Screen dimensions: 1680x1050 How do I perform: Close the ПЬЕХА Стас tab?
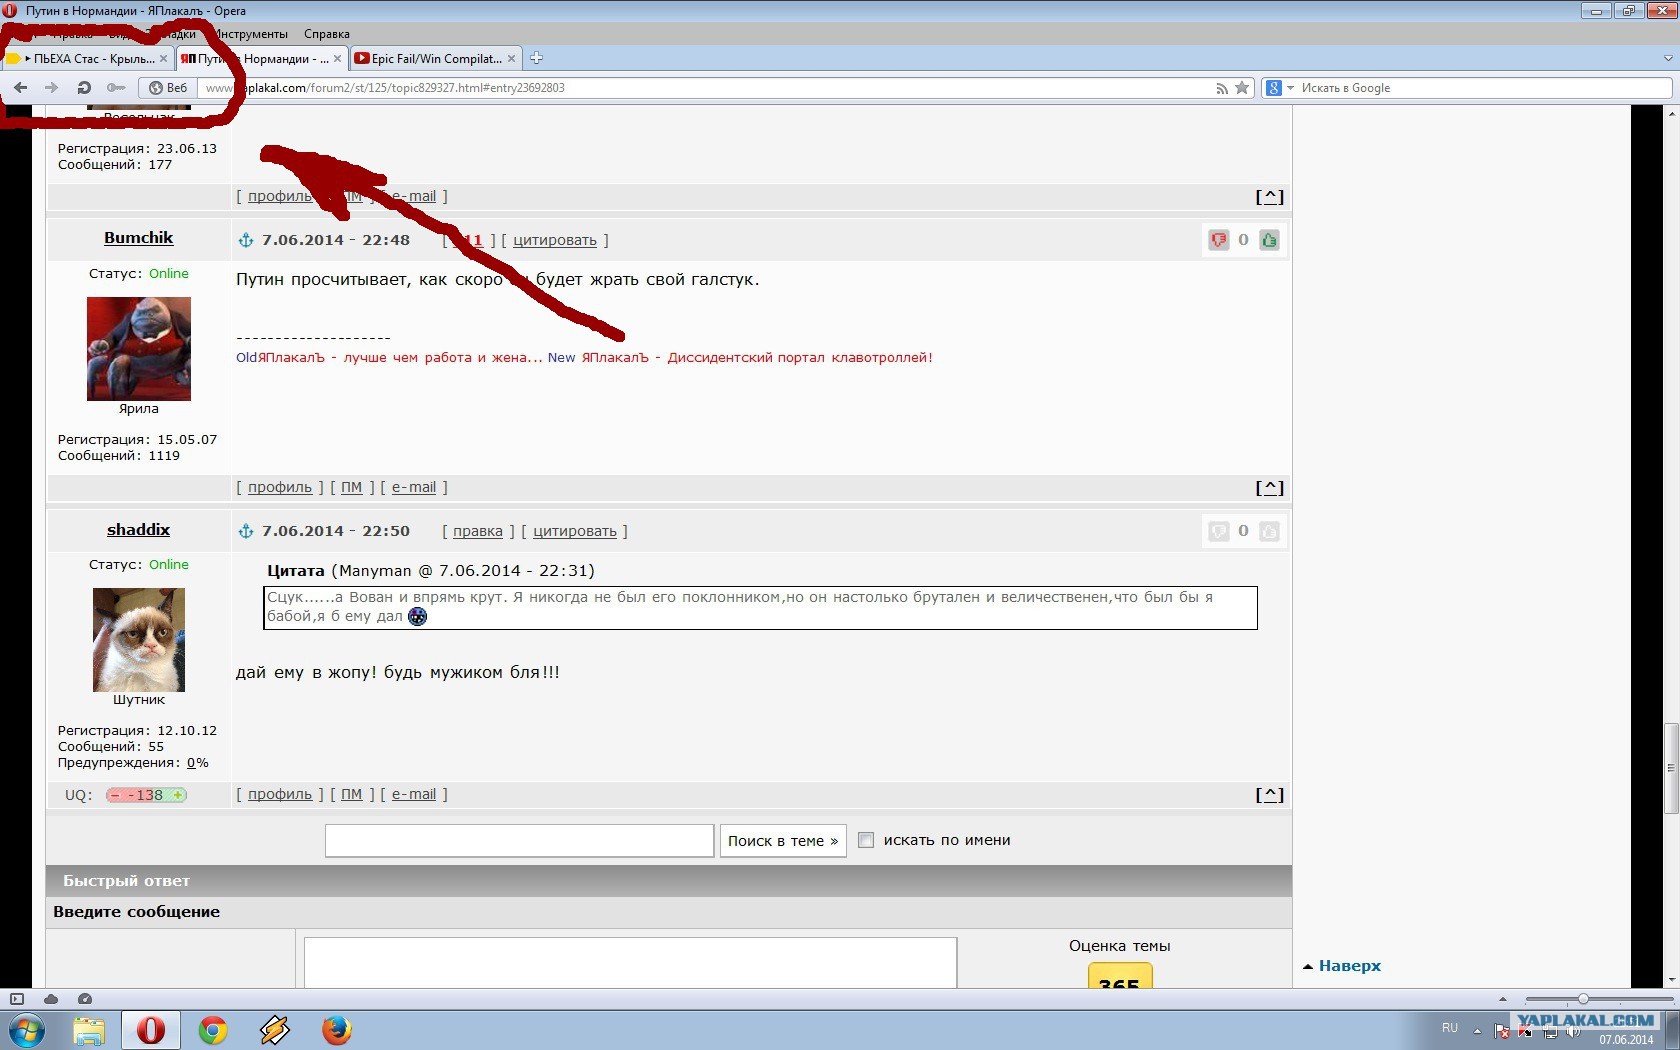[x=163, y=59]
